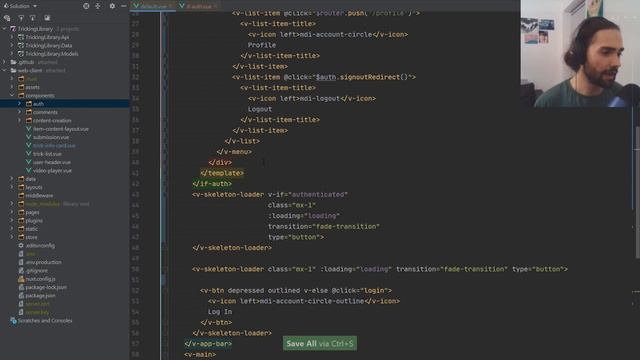Image resolution: width=640 pixels, height=360 pixels.
Task: Hide the Solution panel with minus icon
Action: (x=124, y=6)
